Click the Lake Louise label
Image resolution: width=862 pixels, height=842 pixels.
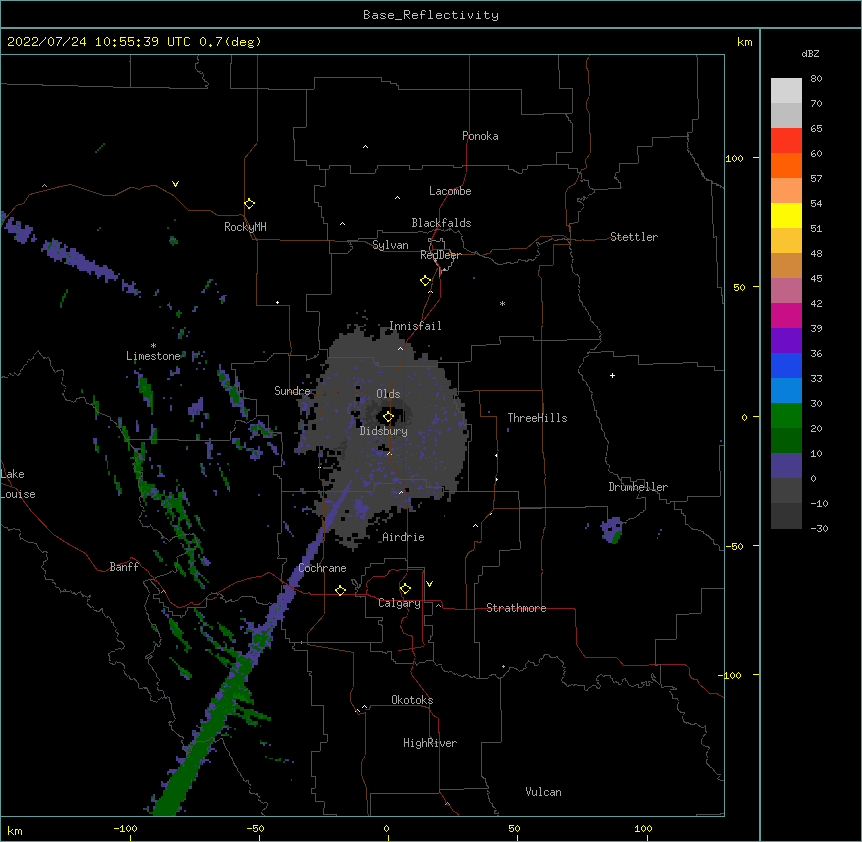[x=18, y=484]
